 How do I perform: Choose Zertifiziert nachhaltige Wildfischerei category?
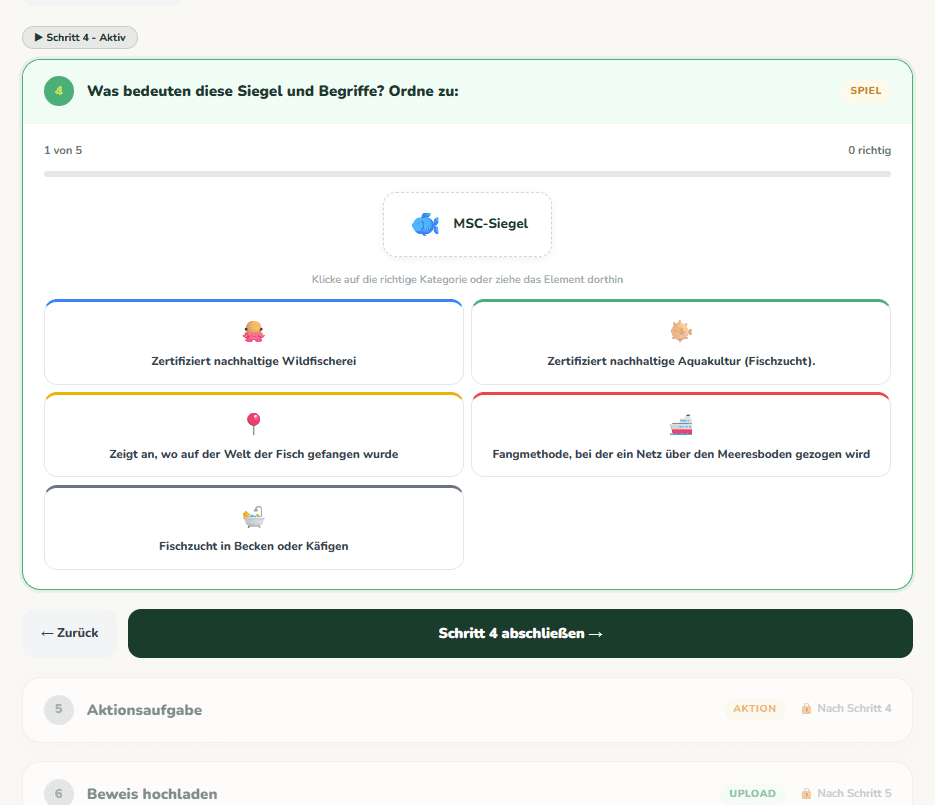(x=254, y=342)
